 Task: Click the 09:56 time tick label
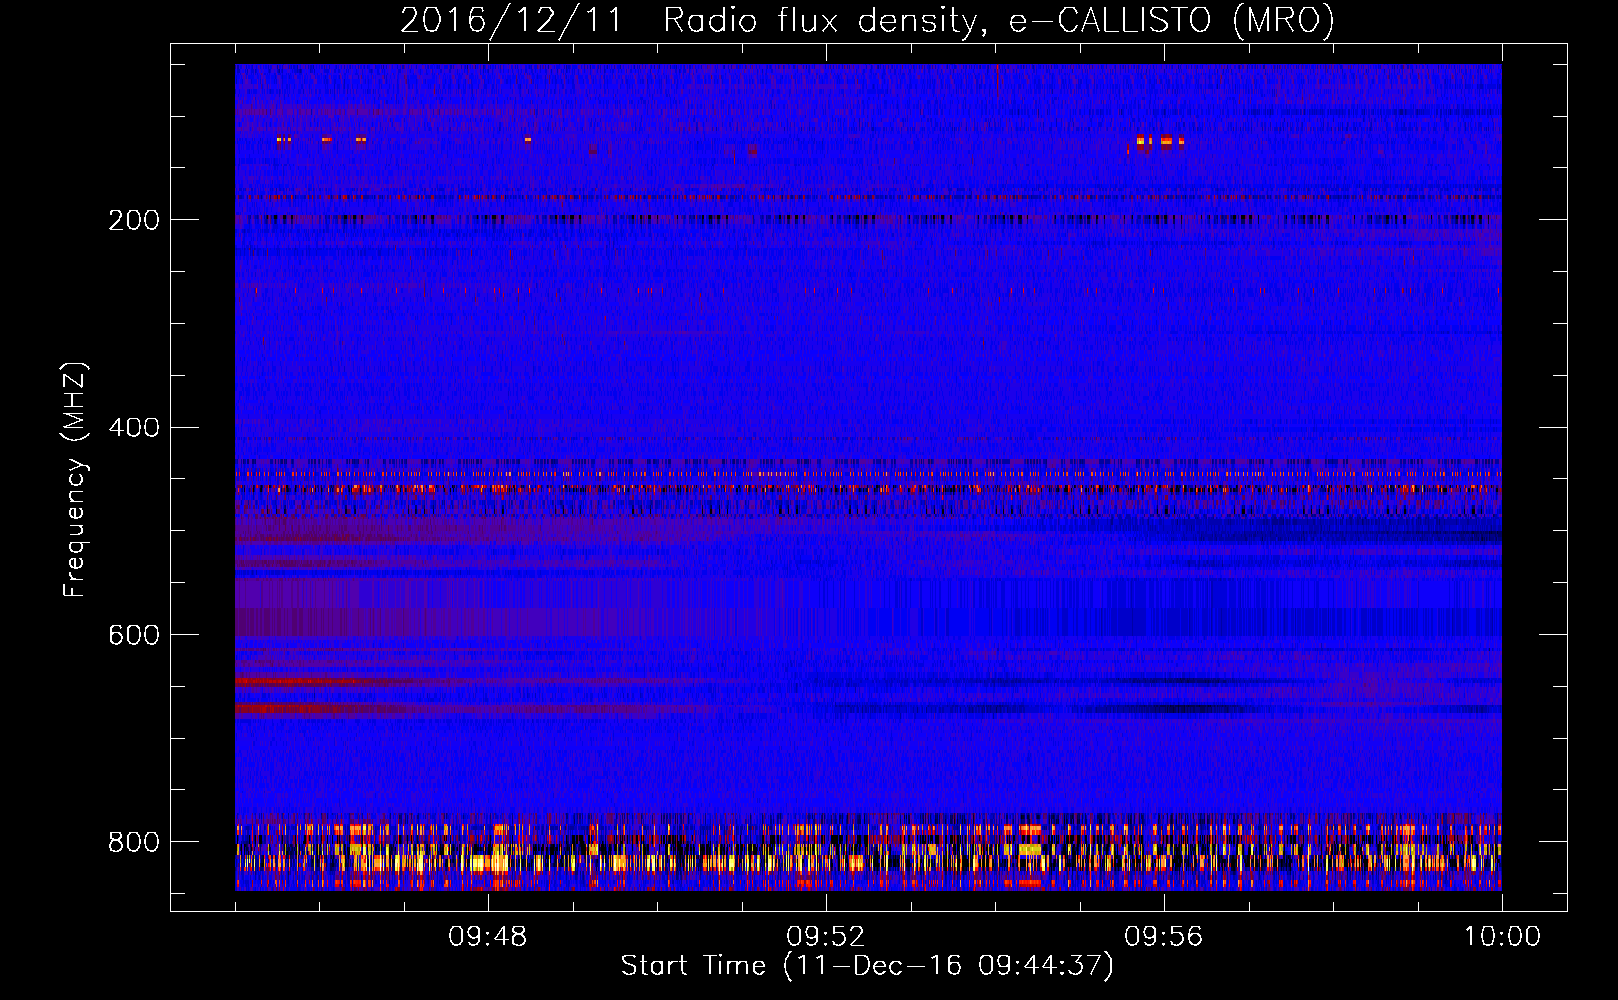pyautogui.click(x=1163, y=937)
